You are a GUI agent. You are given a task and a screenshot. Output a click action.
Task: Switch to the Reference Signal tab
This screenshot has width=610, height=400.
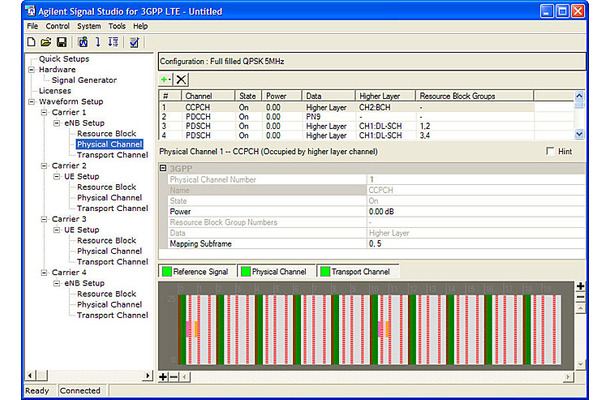pyautogui.click(x=197, y=272)
